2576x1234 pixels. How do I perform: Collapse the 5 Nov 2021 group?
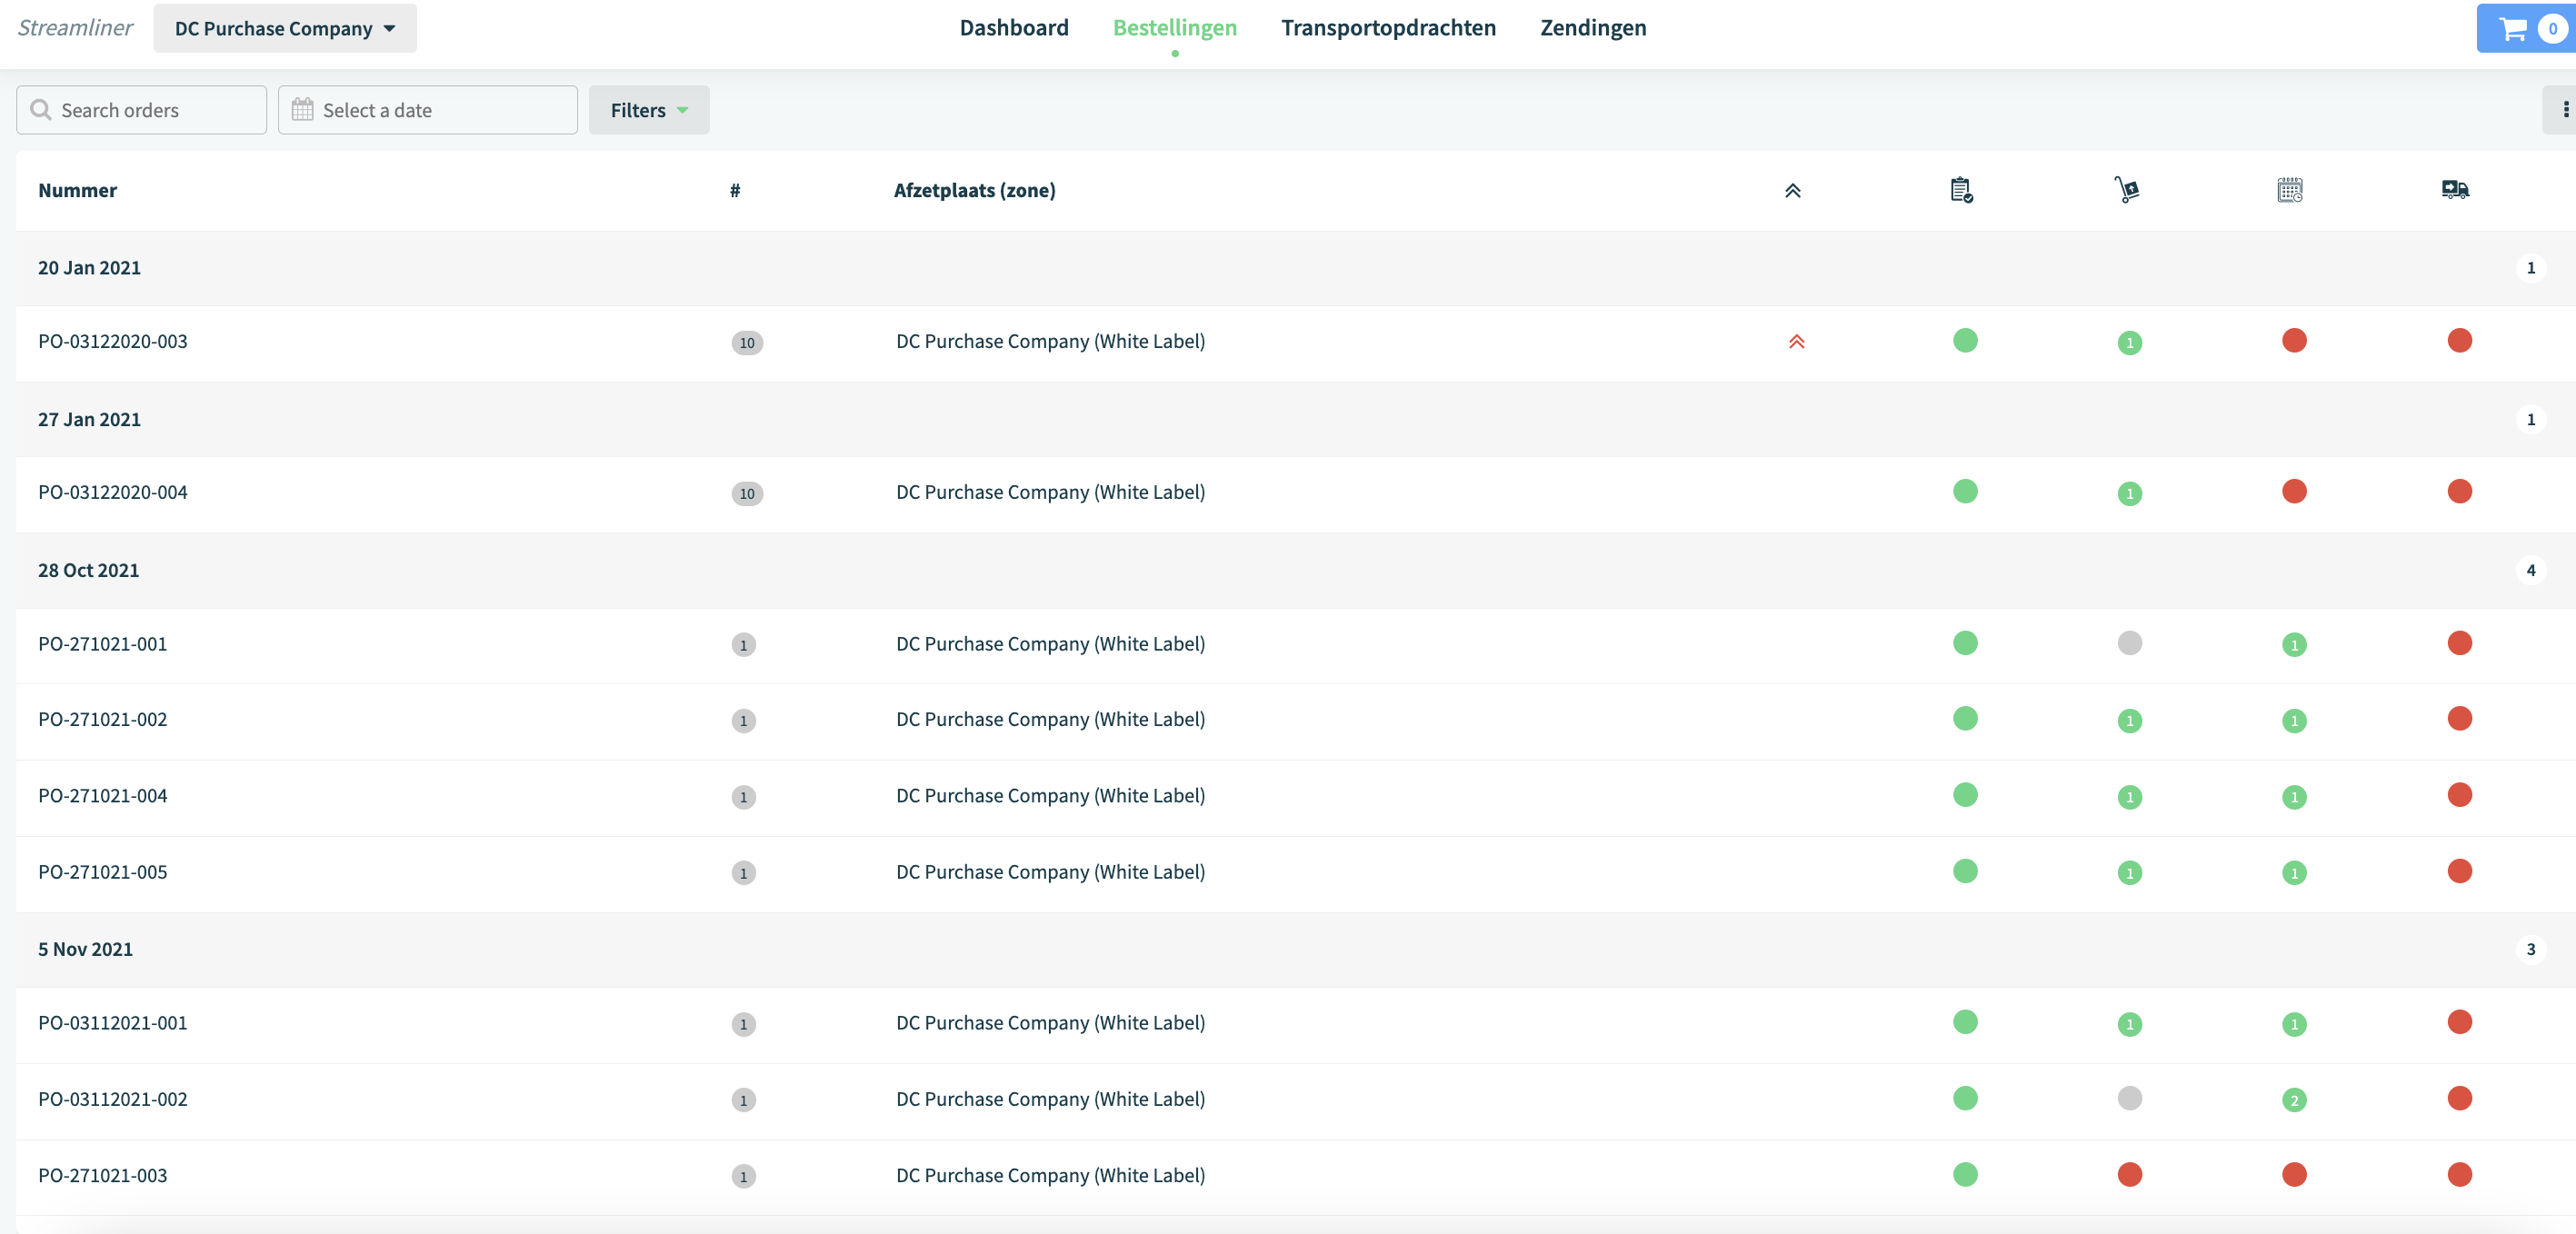click(x=1295, y=950)
